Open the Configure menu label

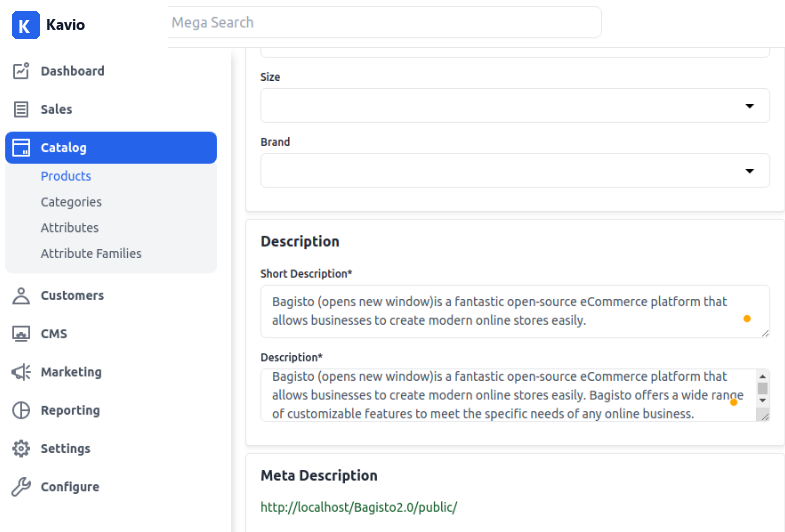point(70,487)
